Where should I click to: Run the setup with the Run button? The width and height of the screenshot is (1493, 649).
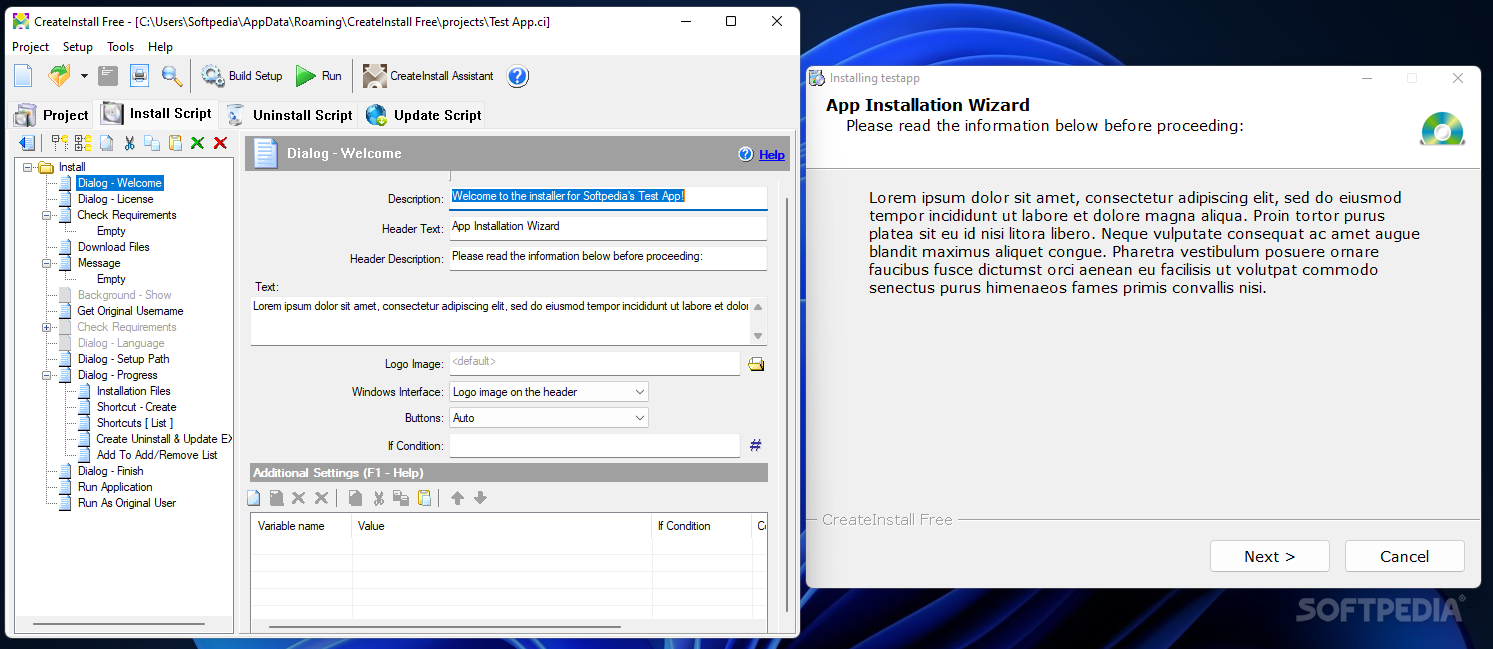(x=319, y=76)
